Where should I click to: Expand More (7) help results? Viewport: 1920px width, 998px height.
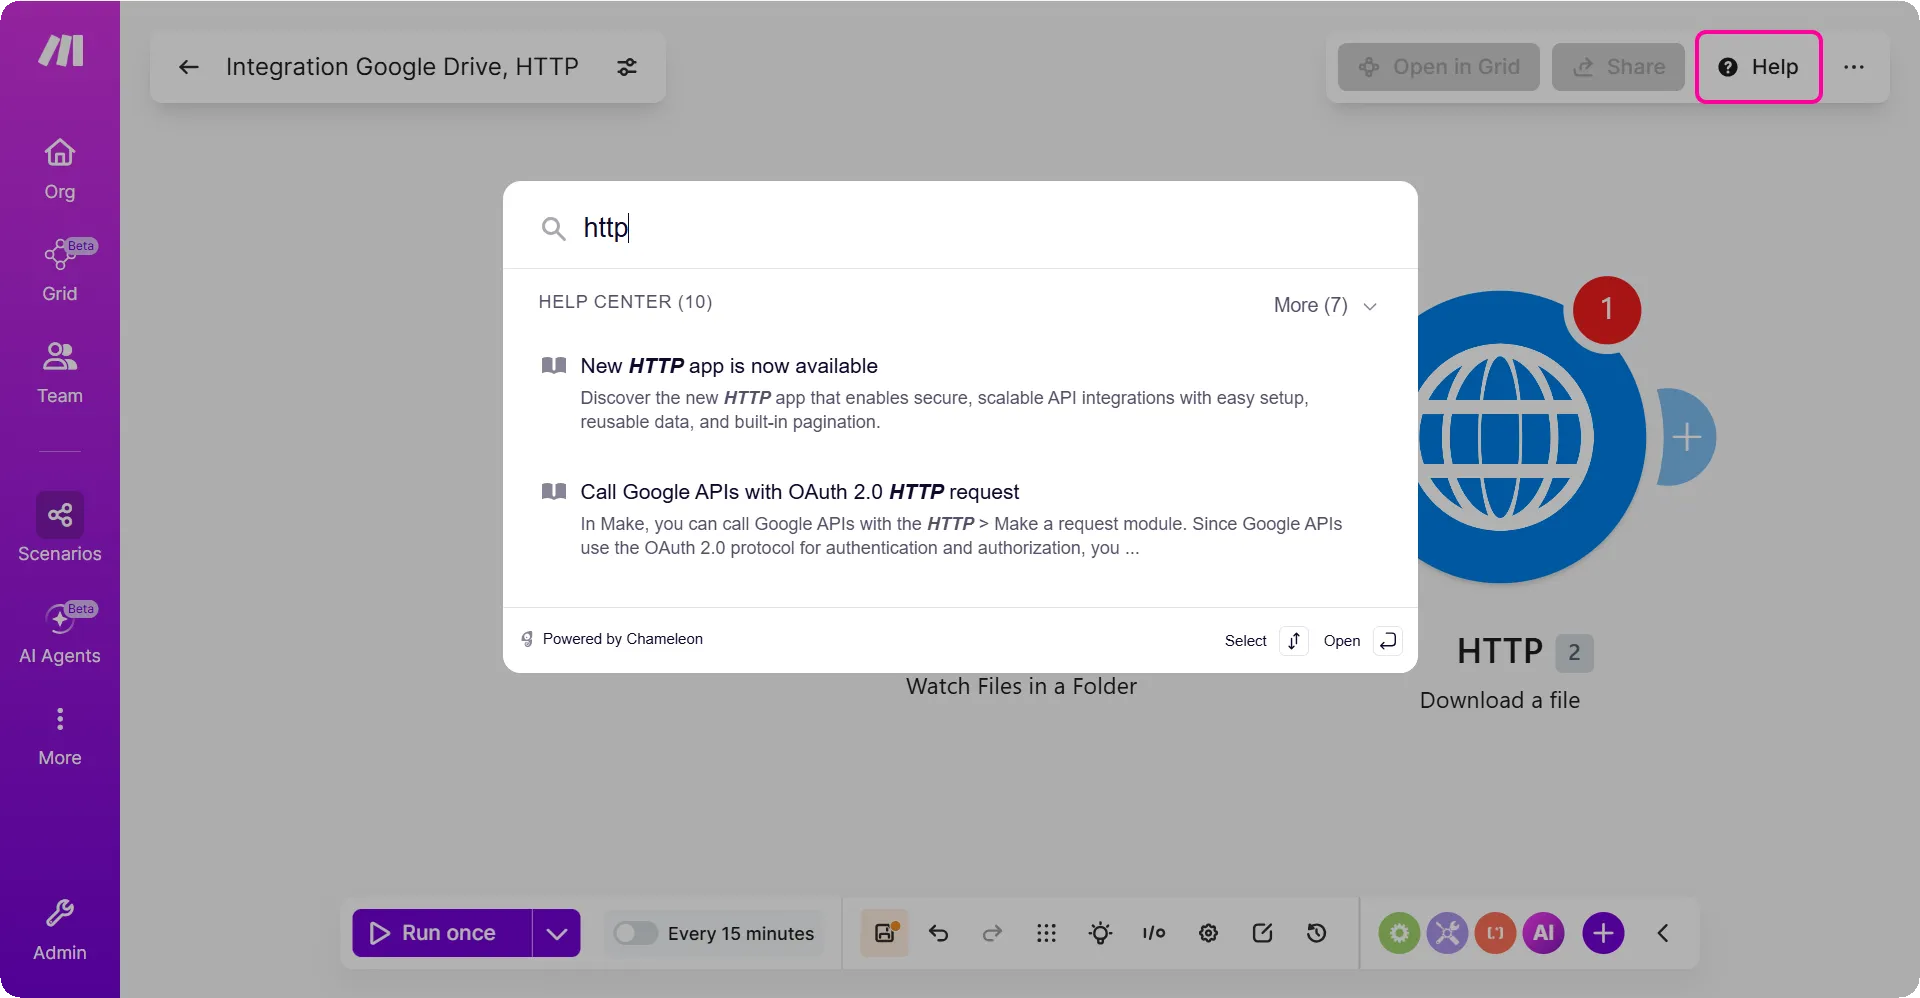(x=1326, y=305)
